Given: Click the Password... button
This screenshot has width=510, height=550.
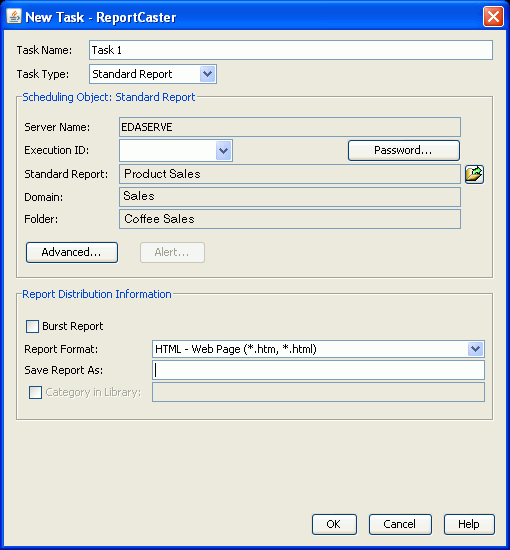Looking at the screenshot, I should tap(404, 150).
